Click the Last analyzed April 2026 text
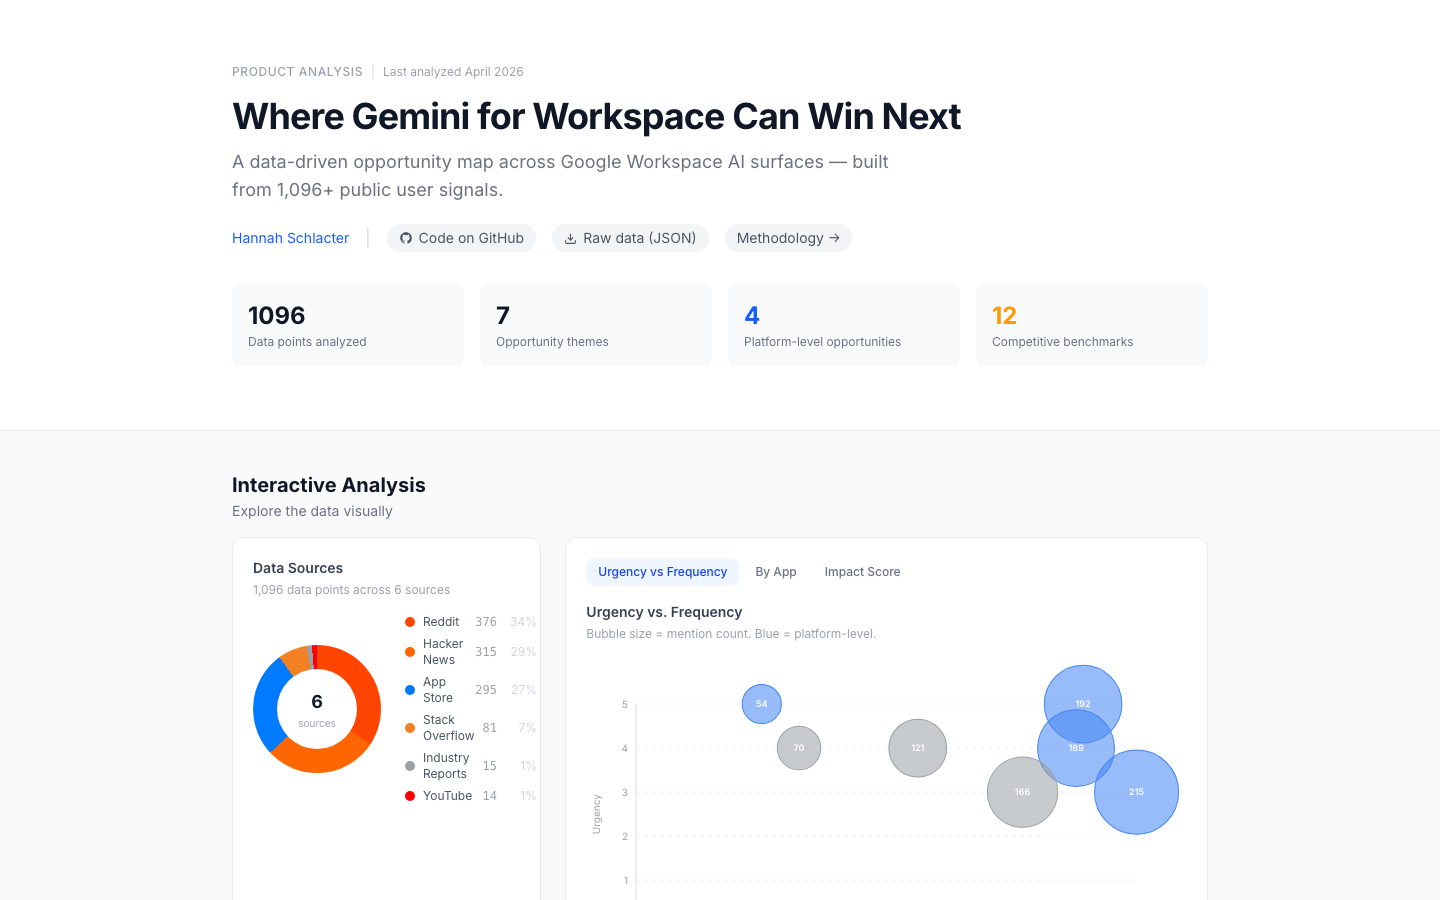This screenshot has width=1440, height=900. pyautogui.click(x=453, y=72)
